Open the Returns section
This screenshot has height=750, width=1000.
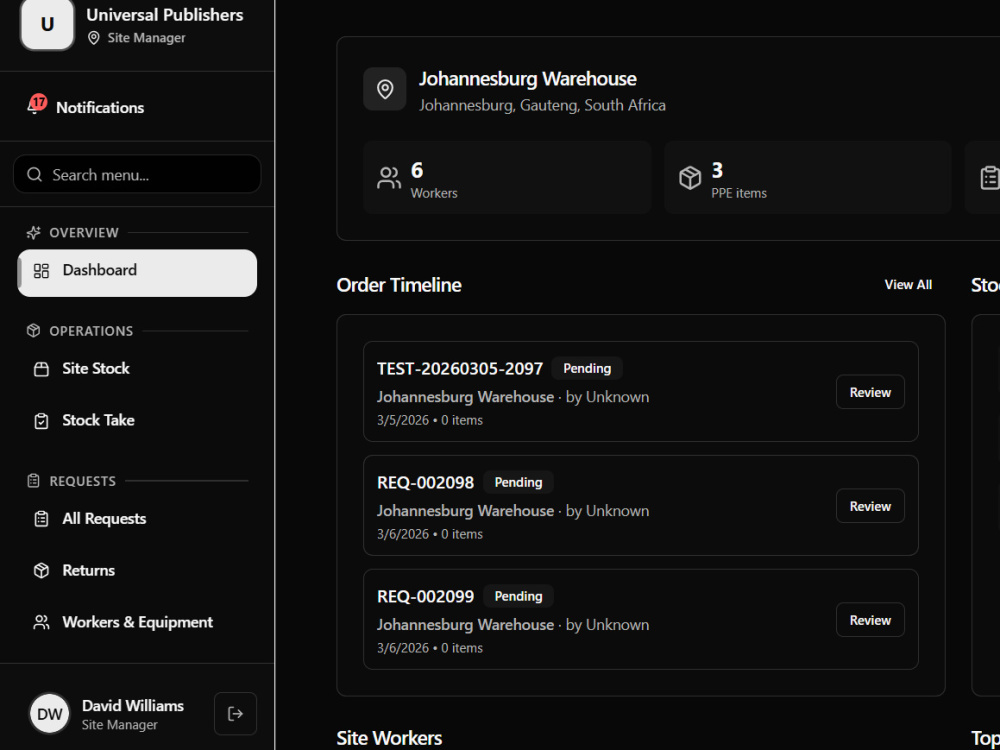137,570
